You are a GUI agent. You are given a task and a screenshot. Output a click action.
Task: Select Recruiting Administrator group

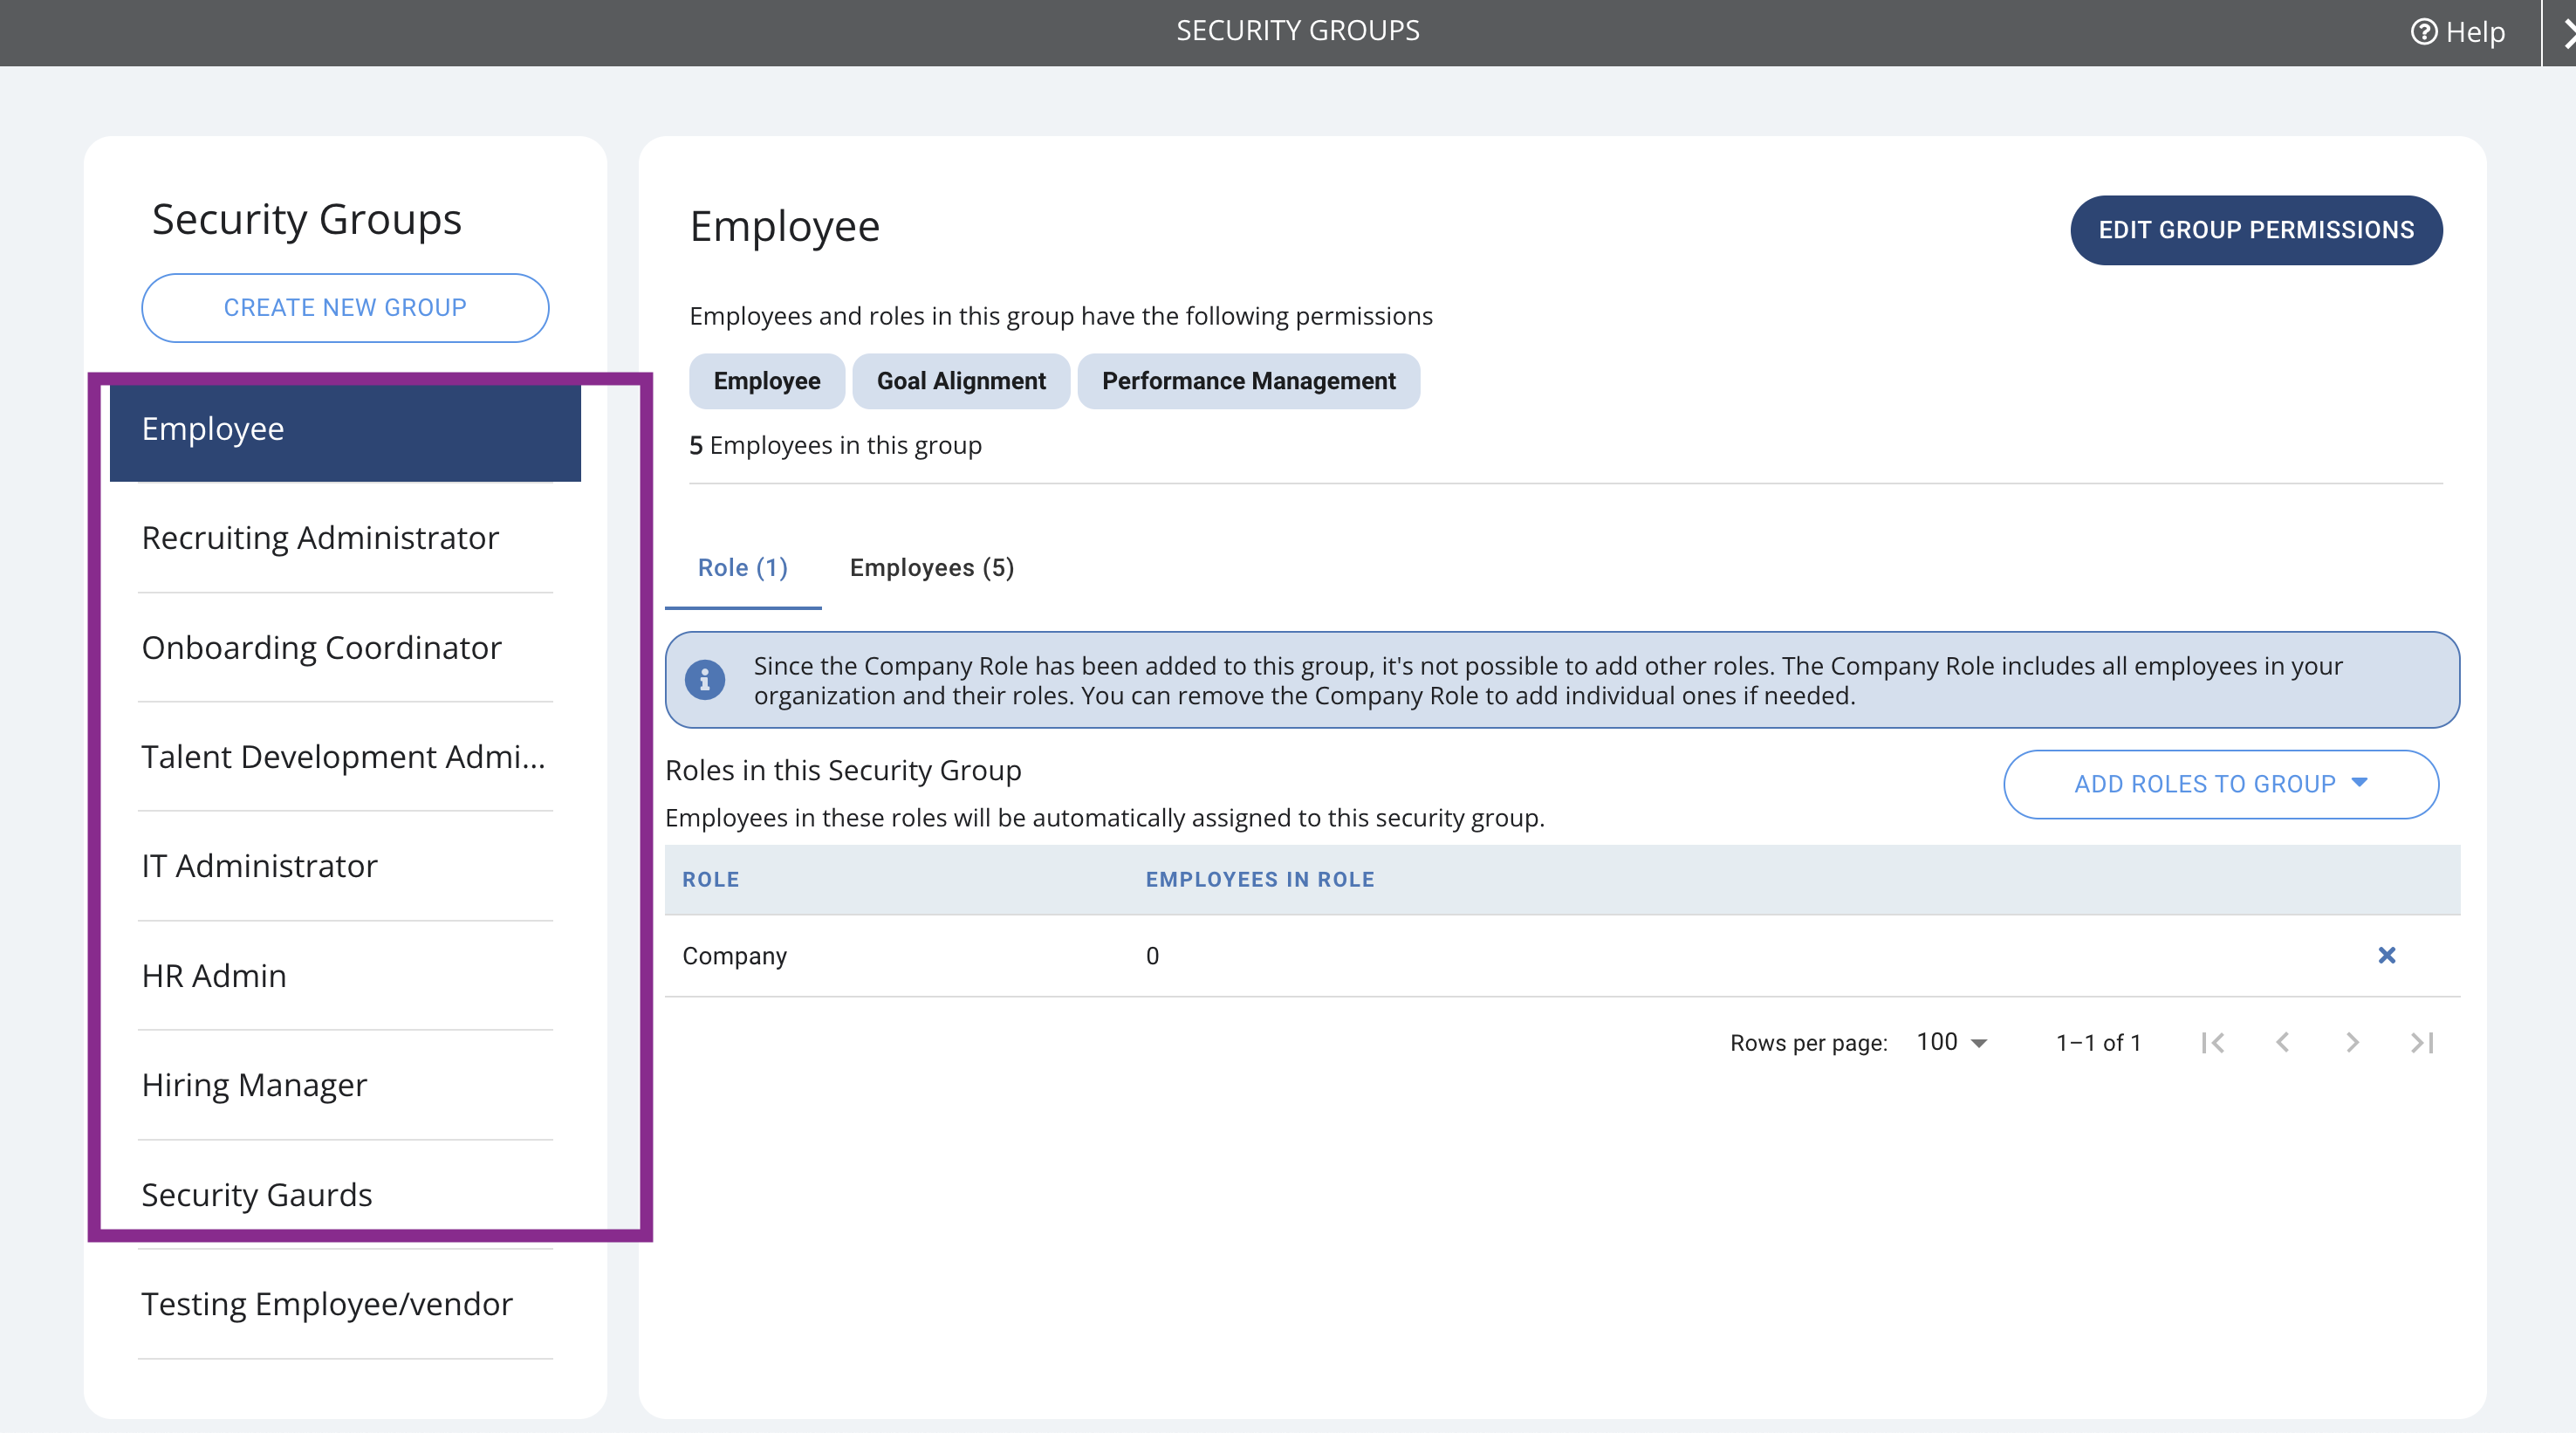click(345, 538)
